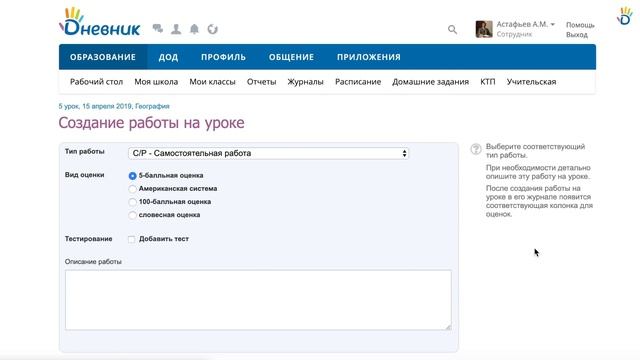This screenshot has width=640, height=360.
Task: Select the словесная оценка radio button
Action: click(x=132, y=215)
